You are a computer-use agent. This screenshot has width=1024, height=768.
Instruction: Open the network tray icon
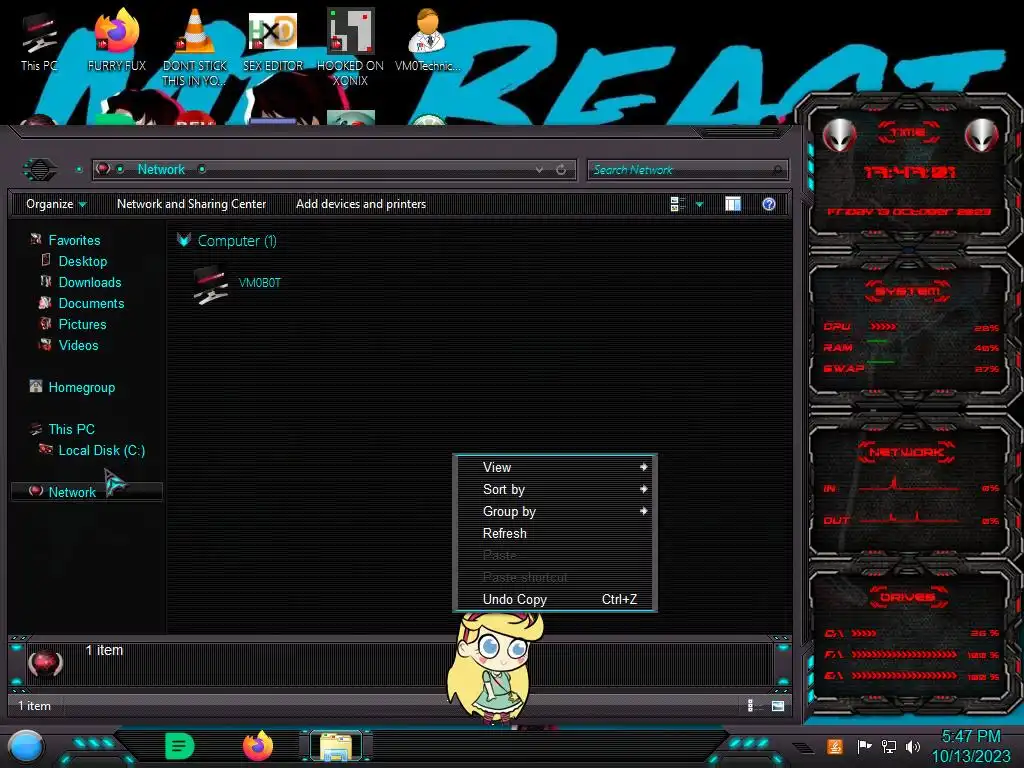[x=888, y=746]
